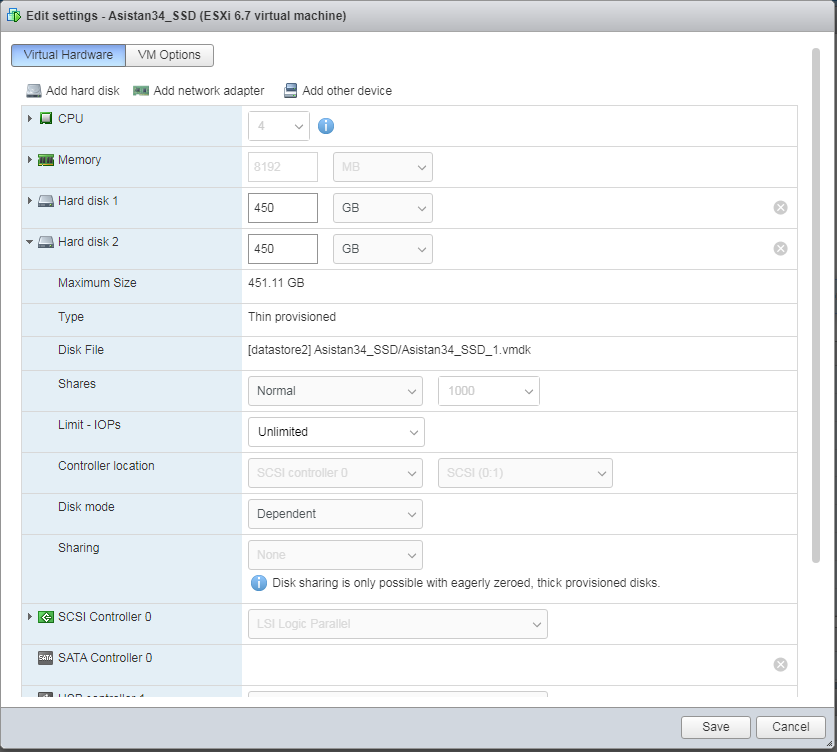Expand the SCSI Controller 0 row

[30, 617]
